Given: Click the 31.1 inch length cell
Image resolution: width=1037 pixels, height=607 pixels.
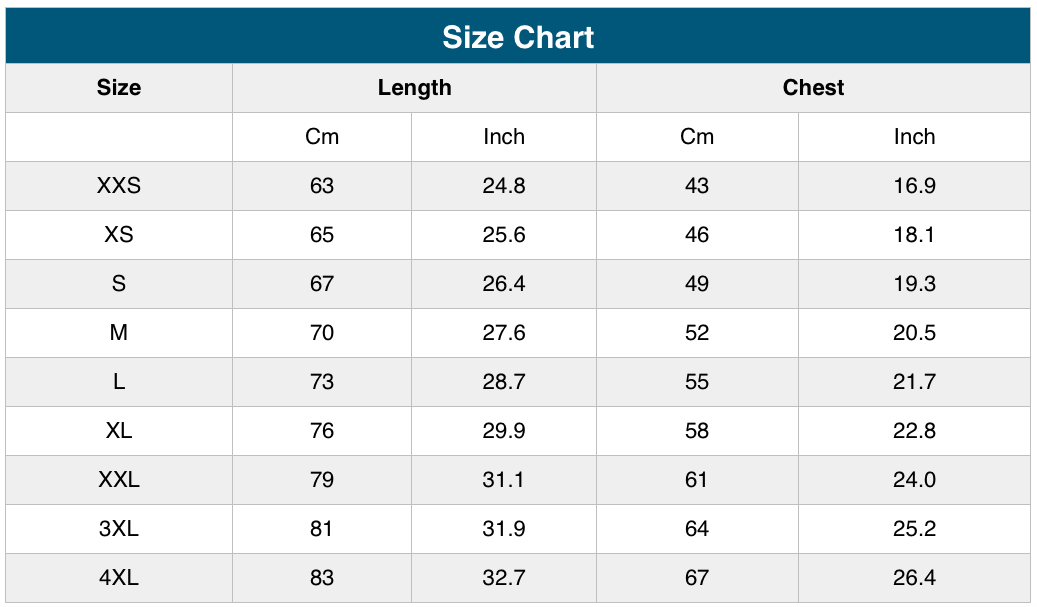Looking at the screenshot, I should tap(504, 480).
